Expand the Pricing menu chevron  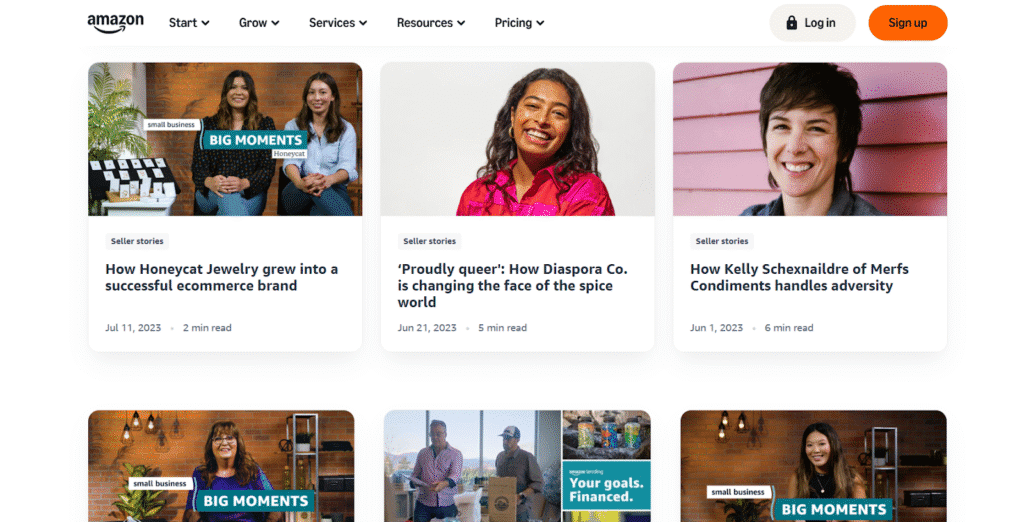click(540, 24)
